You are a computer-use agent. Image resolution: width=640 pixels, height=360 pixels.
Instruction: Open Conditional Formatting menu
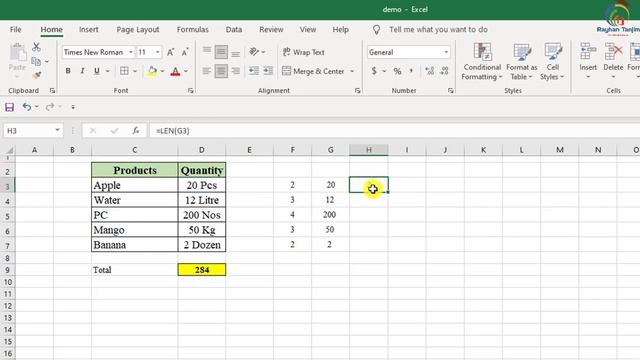click(x=482, y=62)
